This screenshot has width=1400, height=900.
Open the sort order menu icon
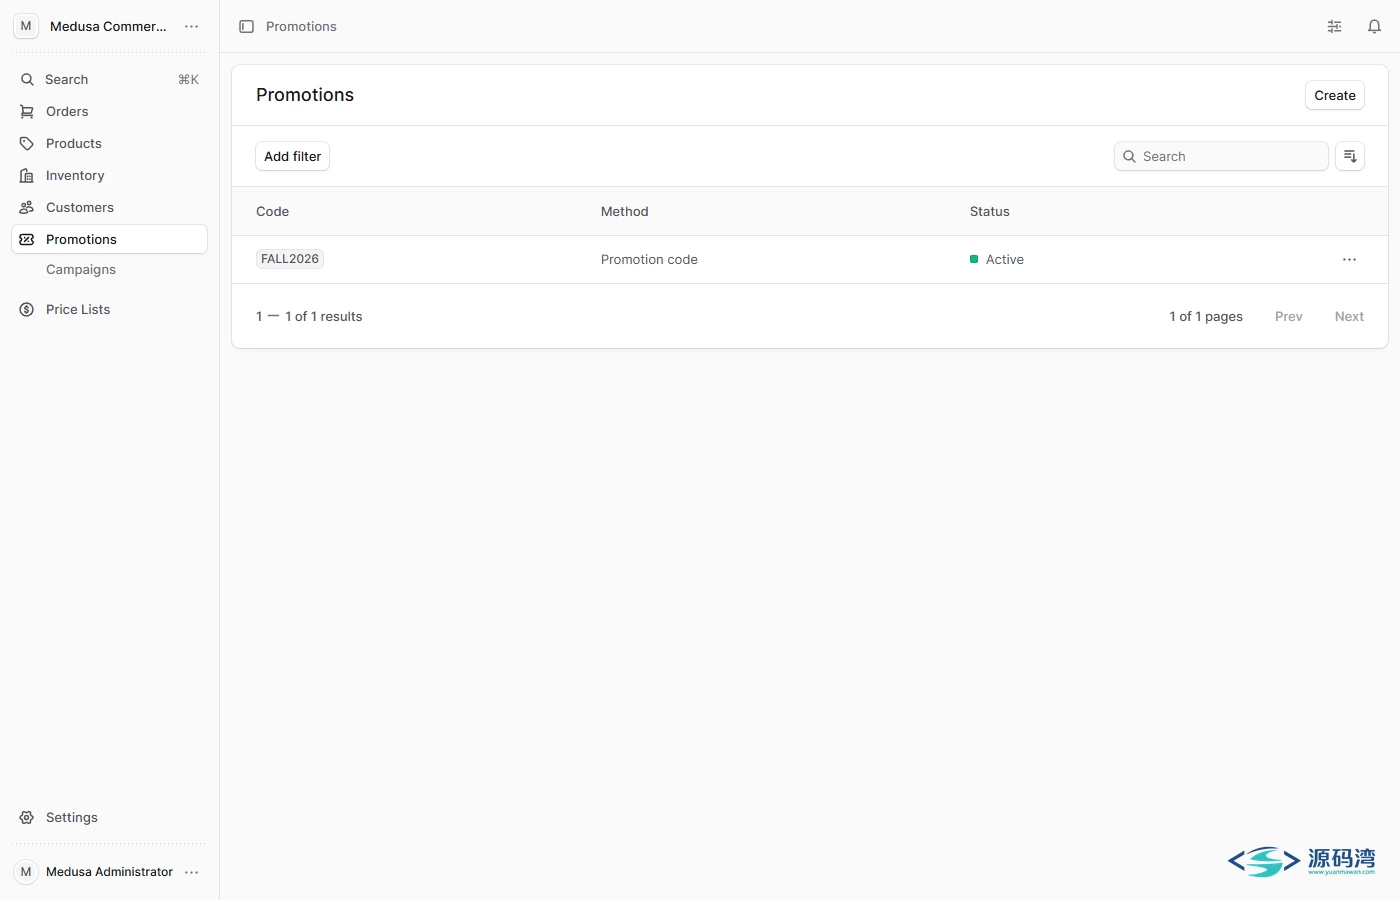click(x=1350, y=156)
